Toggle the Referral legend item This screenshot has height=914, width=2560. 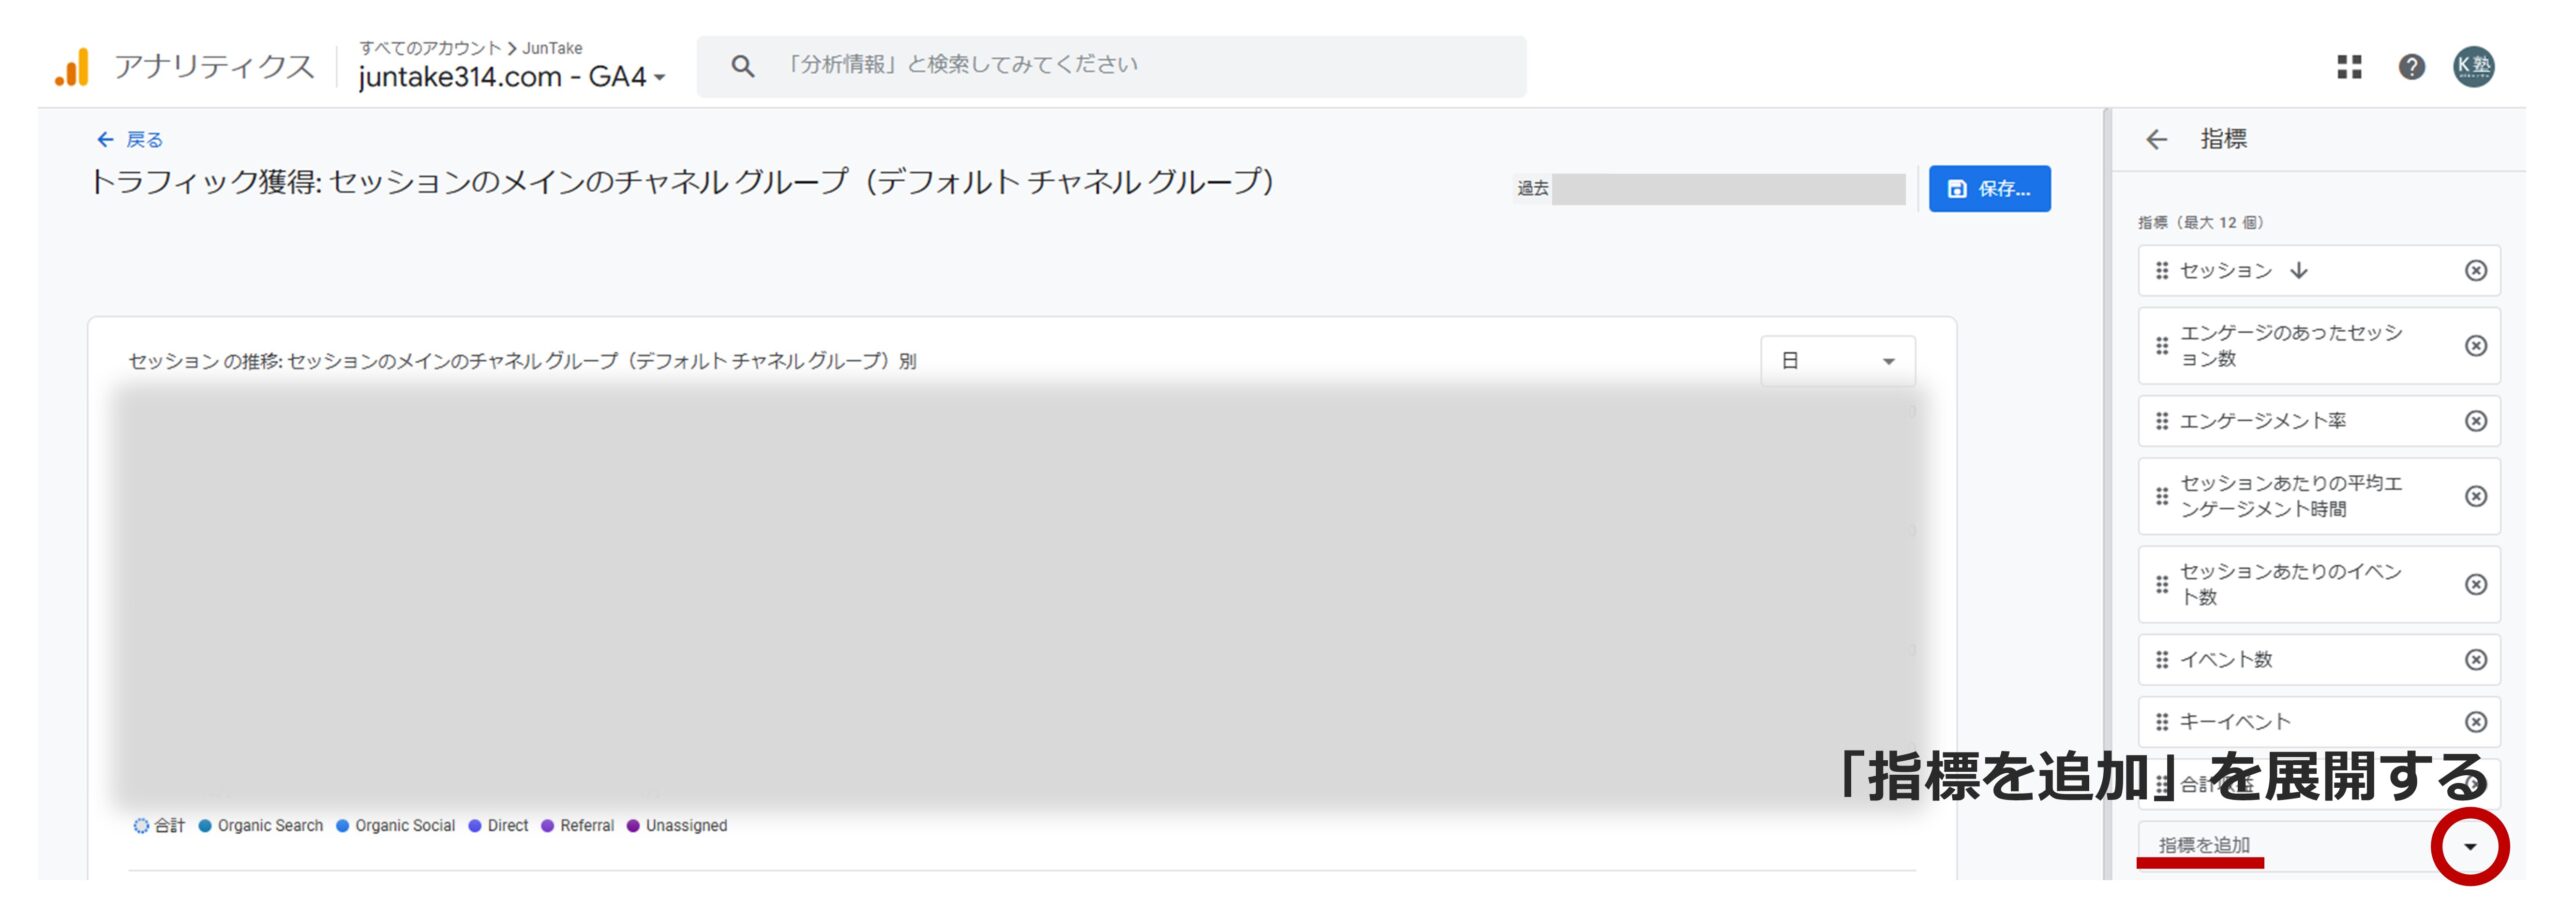[578, 826]
